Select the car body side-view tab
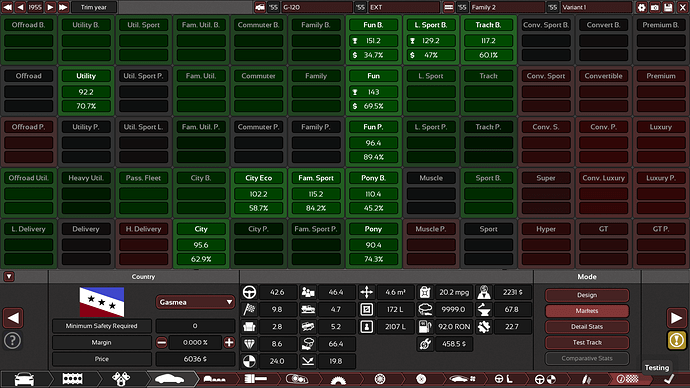Image resolution: width=690 pixels, height=388 pixels. [x=169, y=379]
